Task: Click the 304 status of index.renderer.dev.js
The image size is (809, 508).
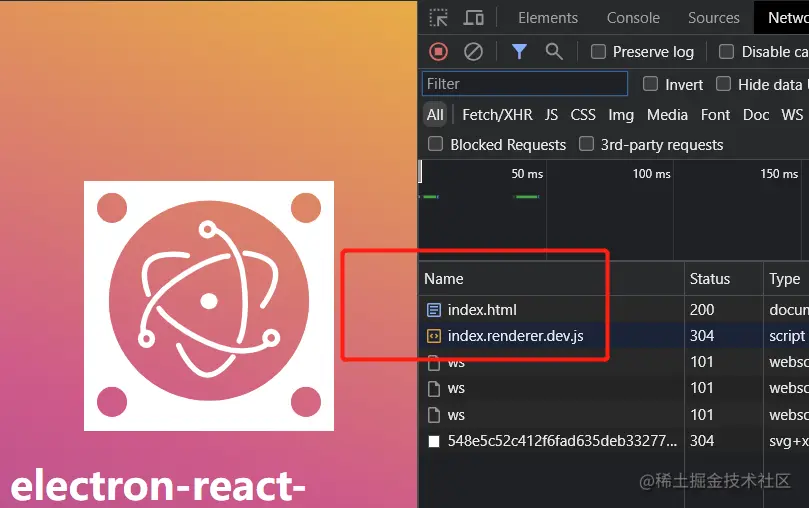Action: (x=702, y=336)
